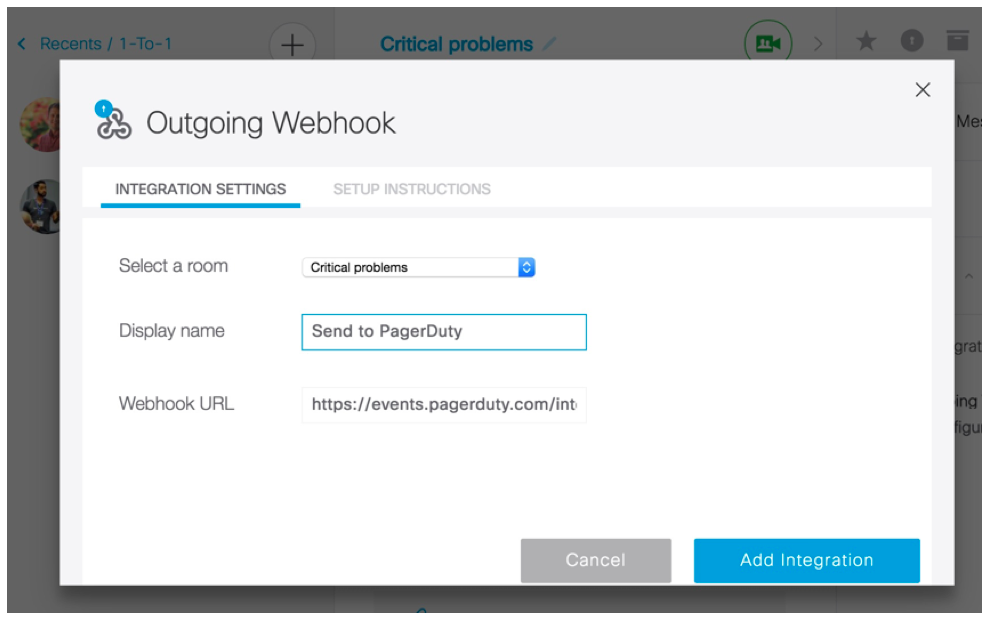
Task: Open room info with the circle icon
Action: [x=911, y=41]
